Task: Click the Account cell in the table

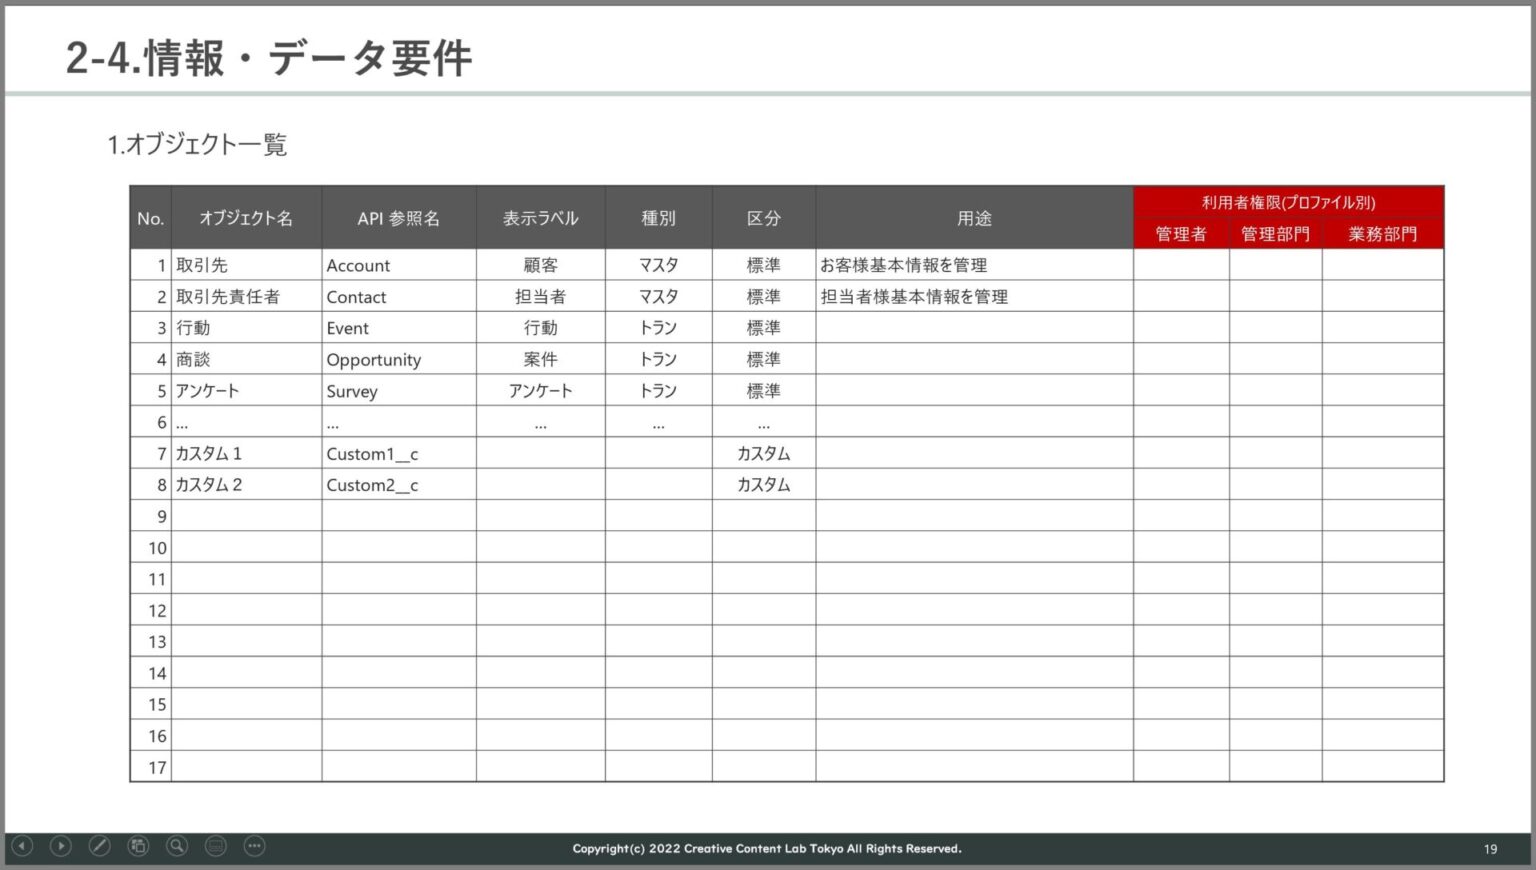Action: 358,266
